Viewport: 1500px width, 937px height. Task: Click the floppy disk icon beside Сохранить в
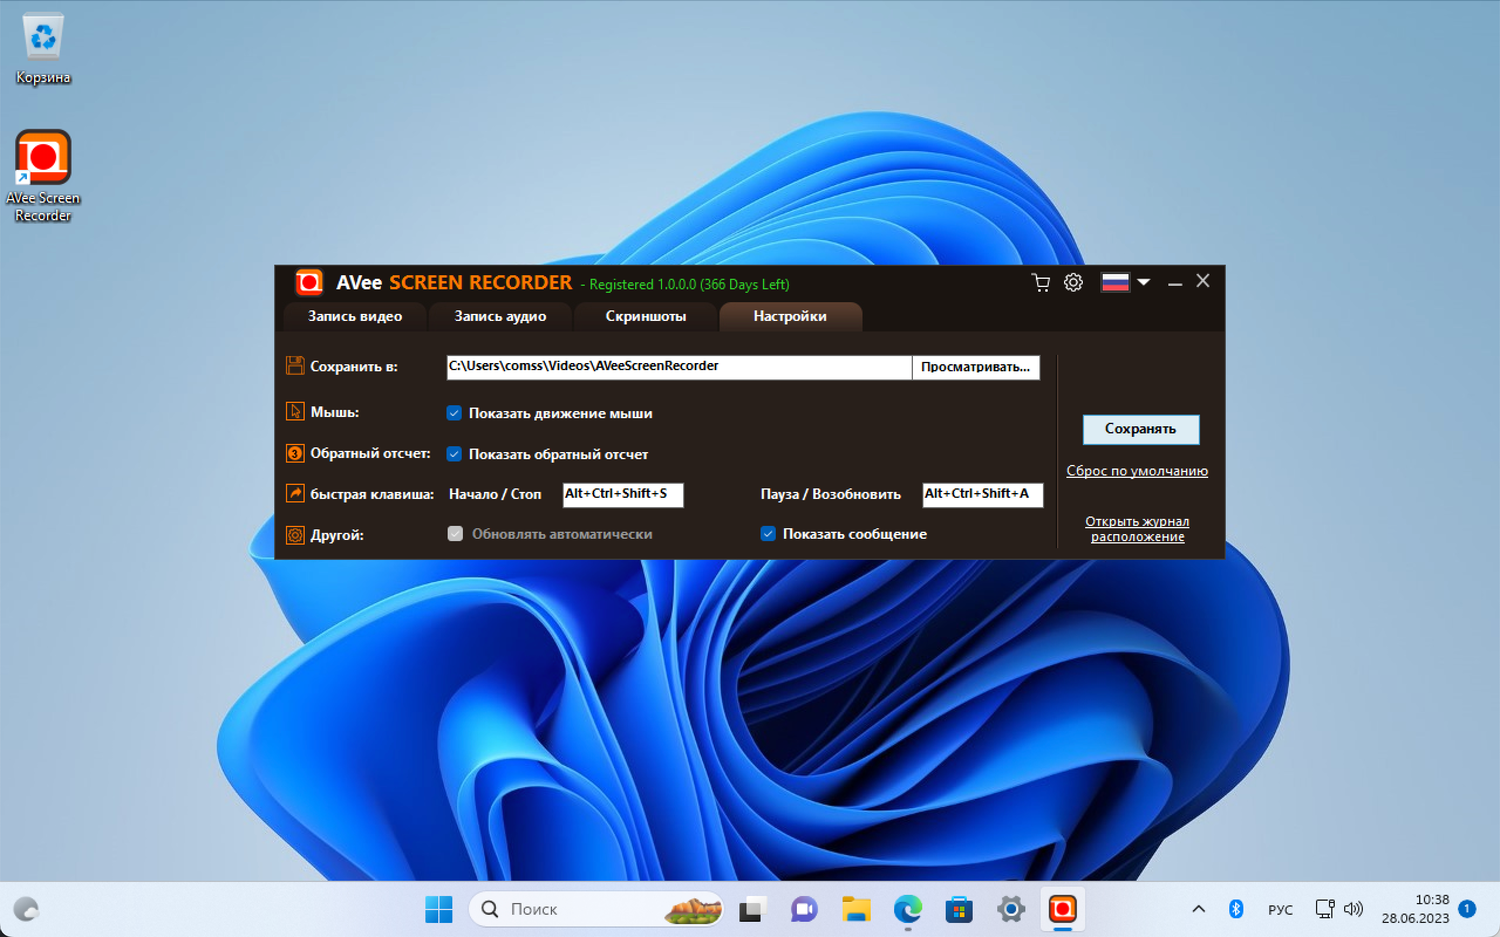click(295, 366)
